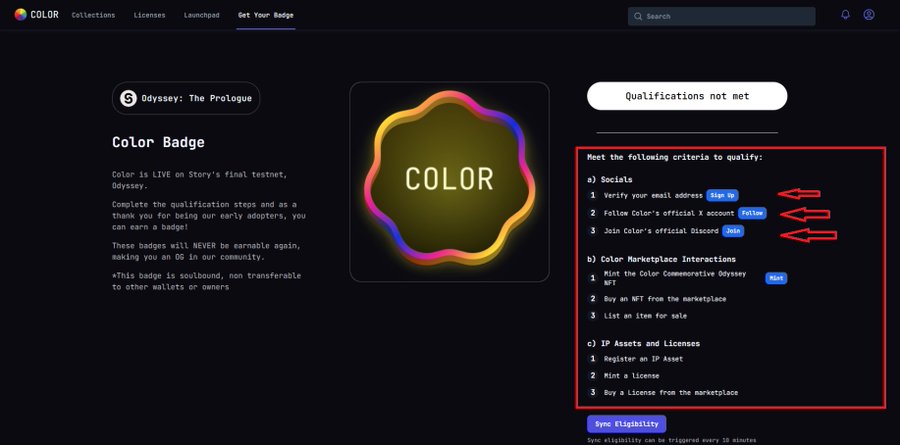Click the COLOR badge image

(x=449, y=181)
